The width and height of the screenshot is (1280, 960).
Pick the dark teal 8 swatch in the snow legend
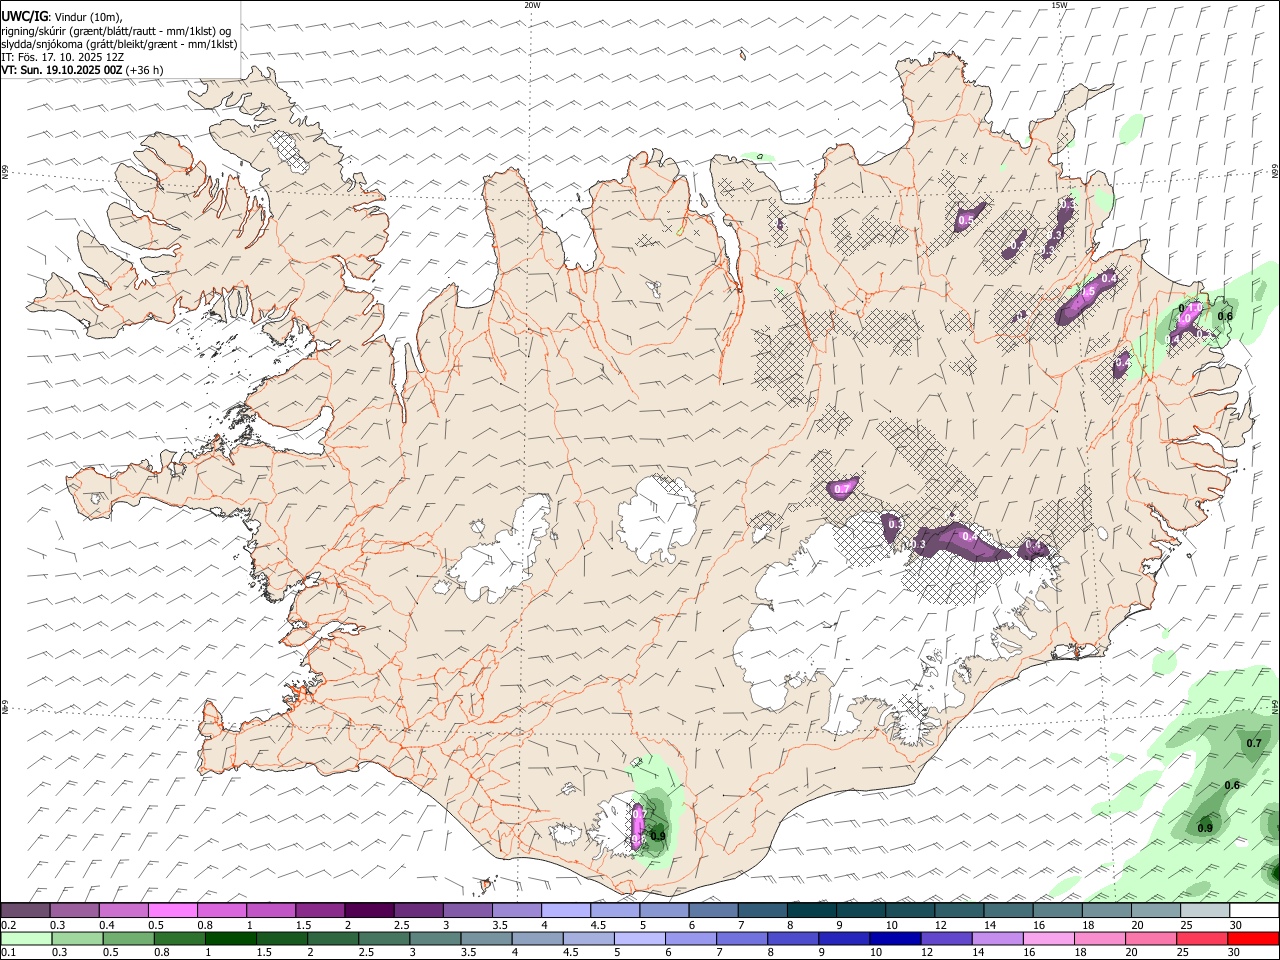tap(811, 910)
